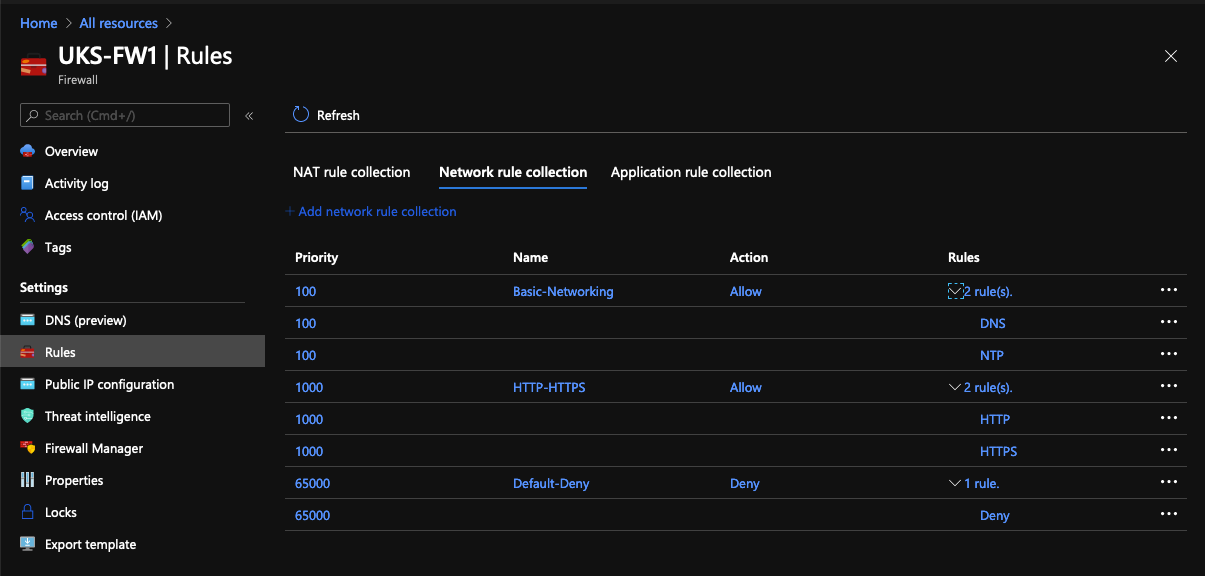Image resolution: width=1205 pixels, height=576 pixels.
Task: Open the HTTP rule link
Action: tap(995, 419)
